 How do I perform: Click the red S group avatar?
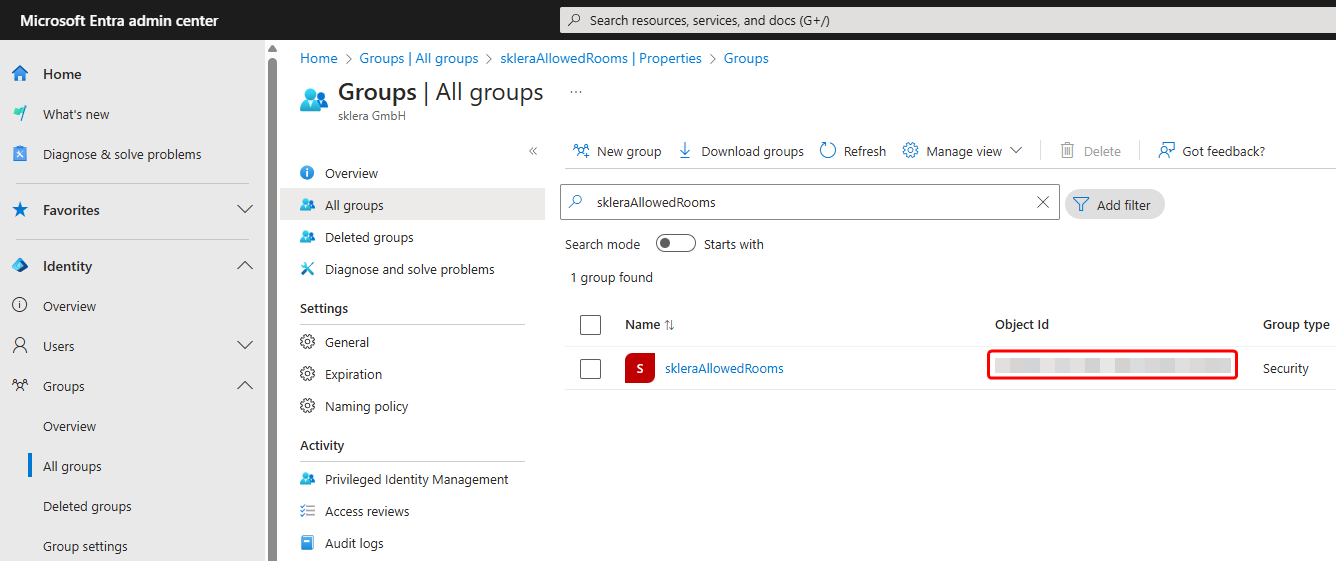coord(640,368)
